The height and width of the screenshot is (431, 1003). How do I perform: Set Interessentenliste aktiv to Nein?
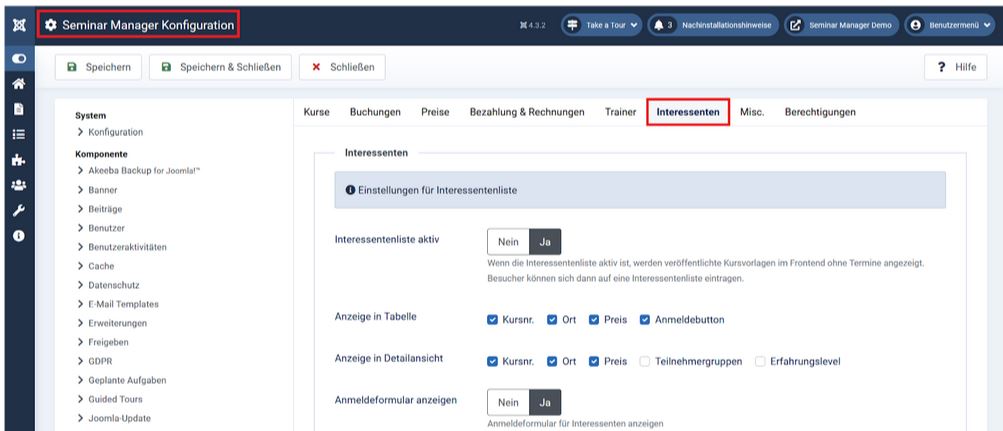tap(508, 242)
